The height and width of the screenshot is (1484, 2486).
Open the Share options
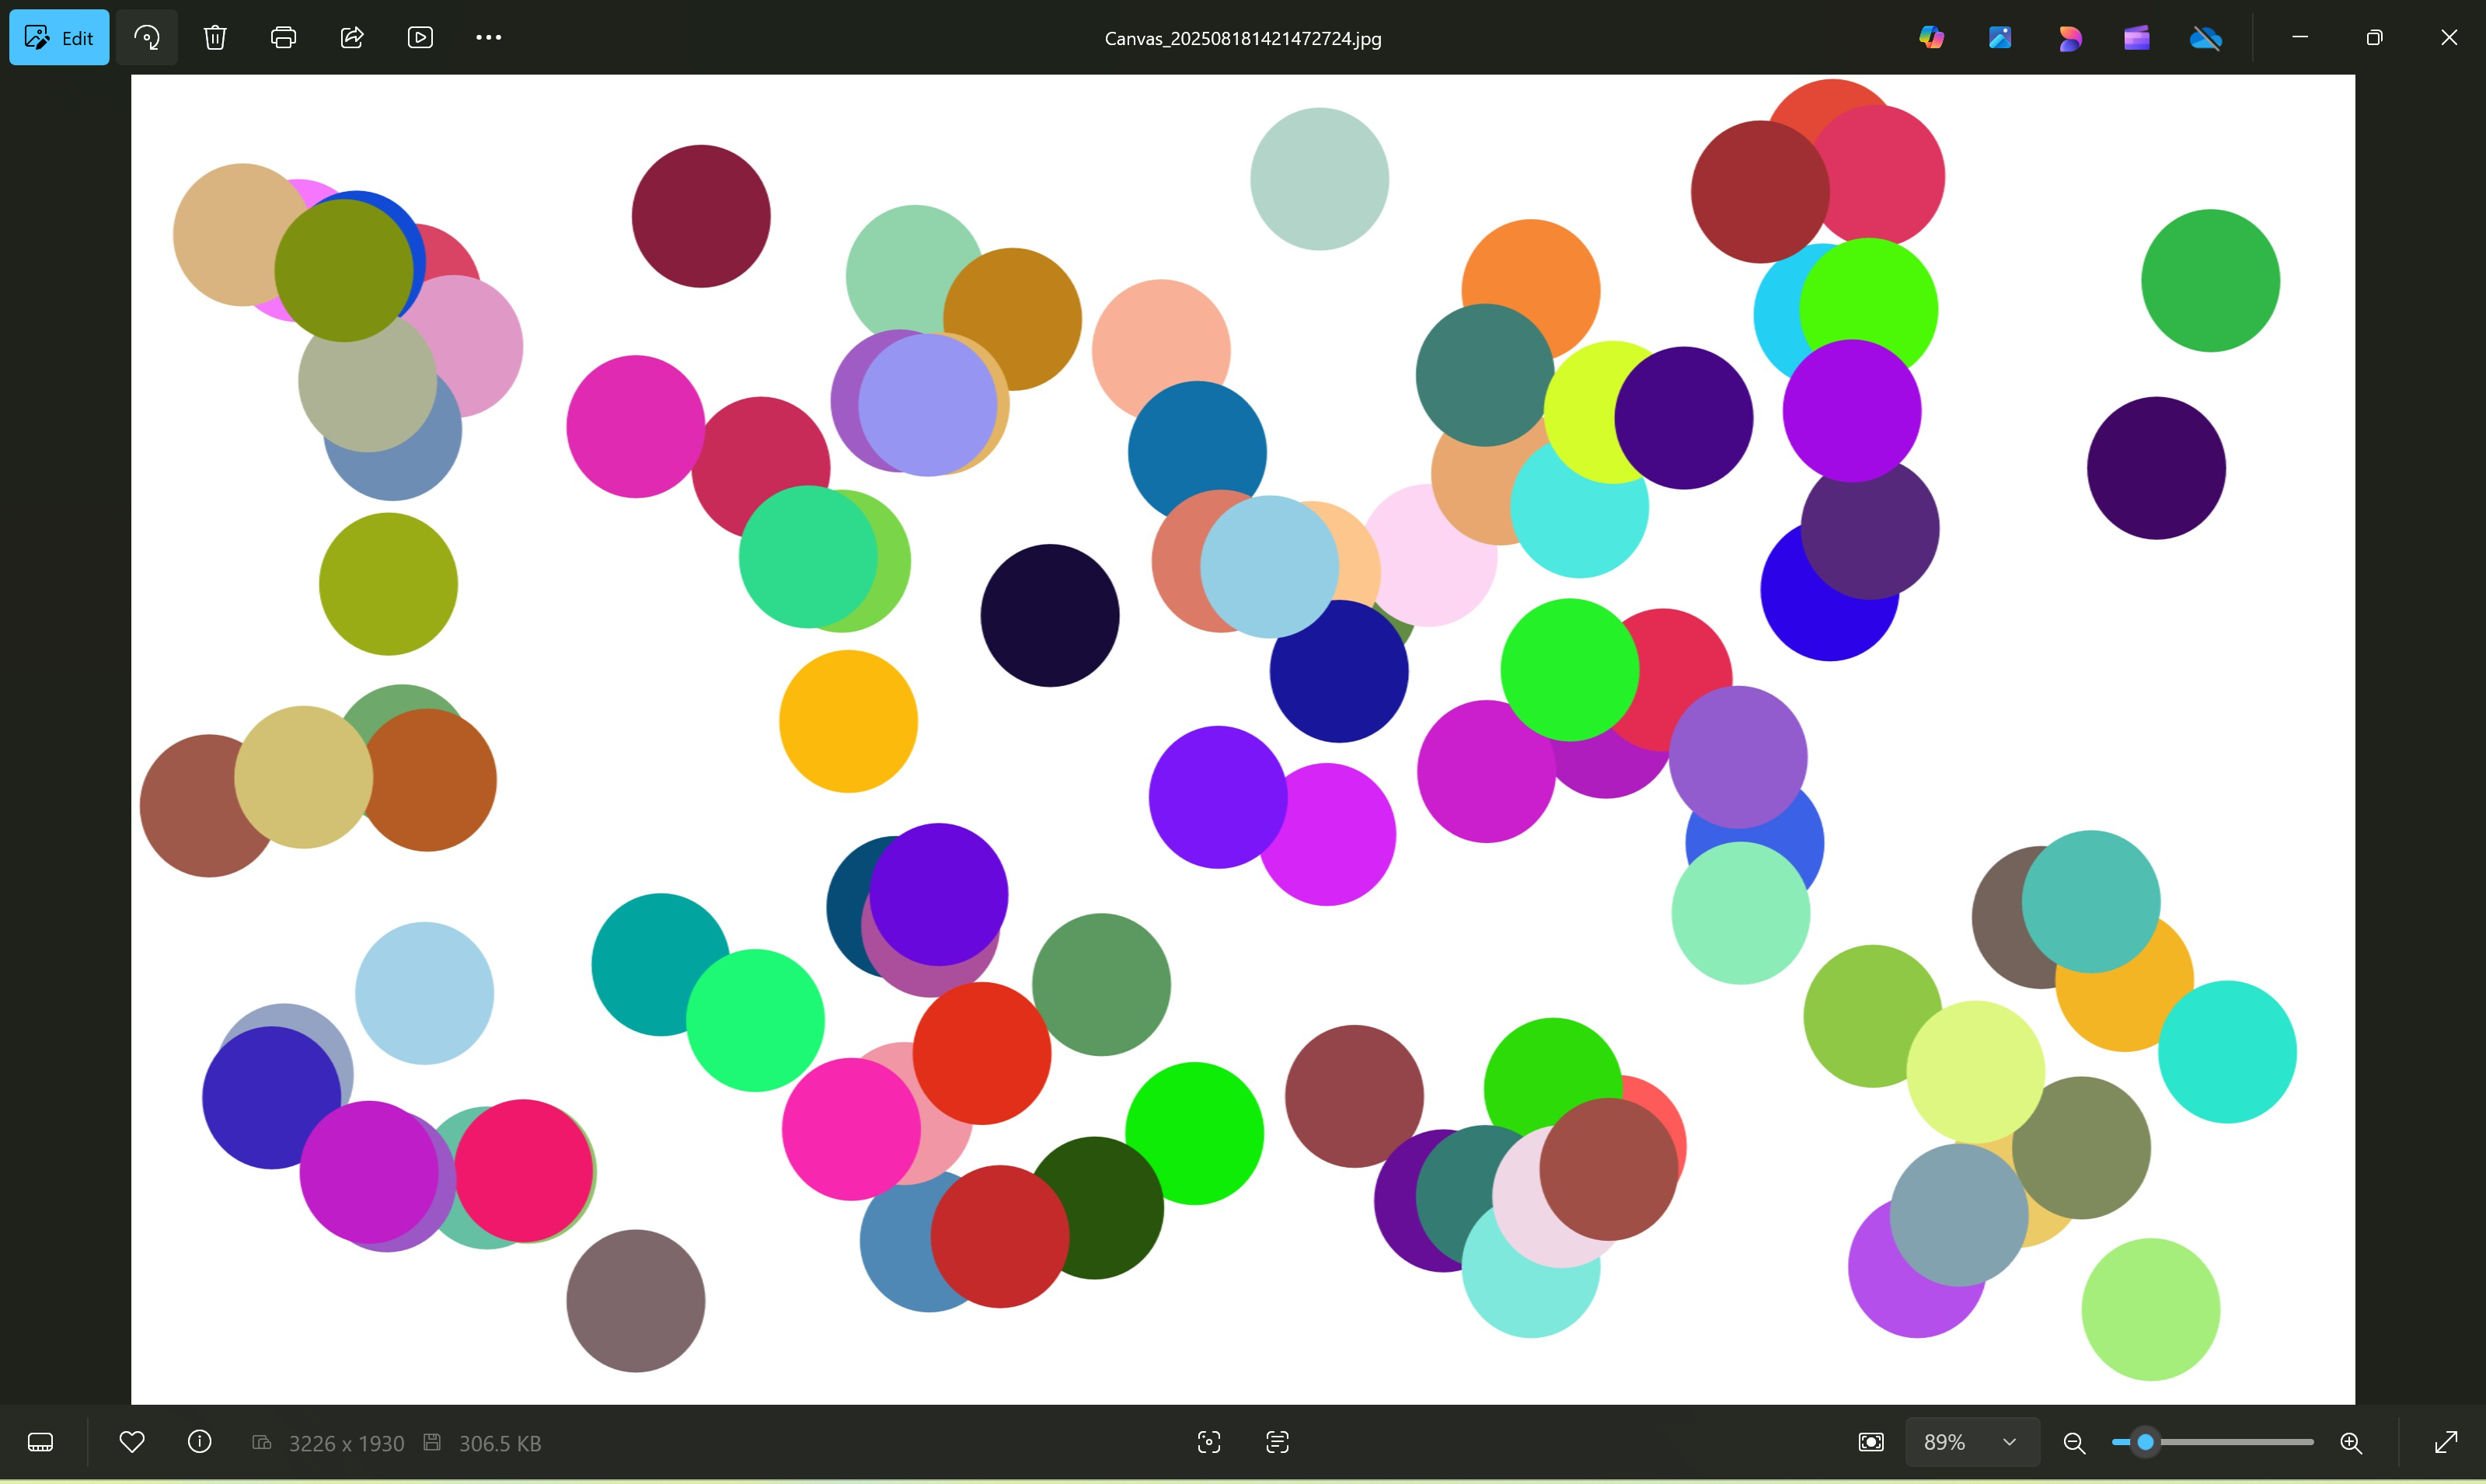tap(352, 38)
